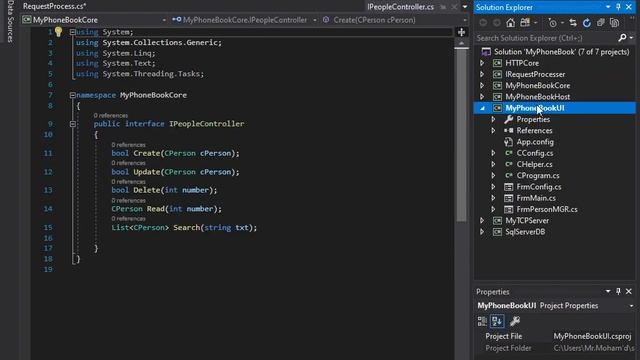This screenshot has width=640, height=360.
Task: Select Alphabetical sort in Properties panel
Action: (x=497, y=321)
